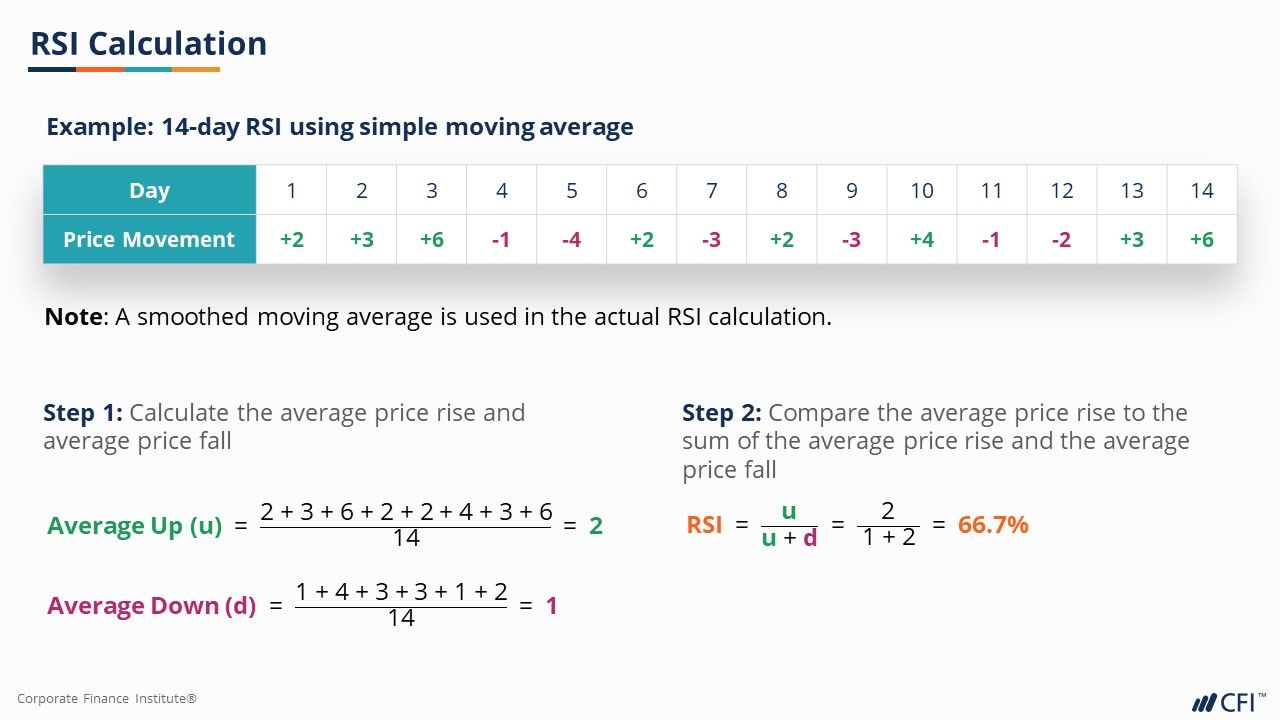Viewport: 1280px width, 720px height.
Task: Click the magenta "Average Down (d)" label
Action: point(151,606)
